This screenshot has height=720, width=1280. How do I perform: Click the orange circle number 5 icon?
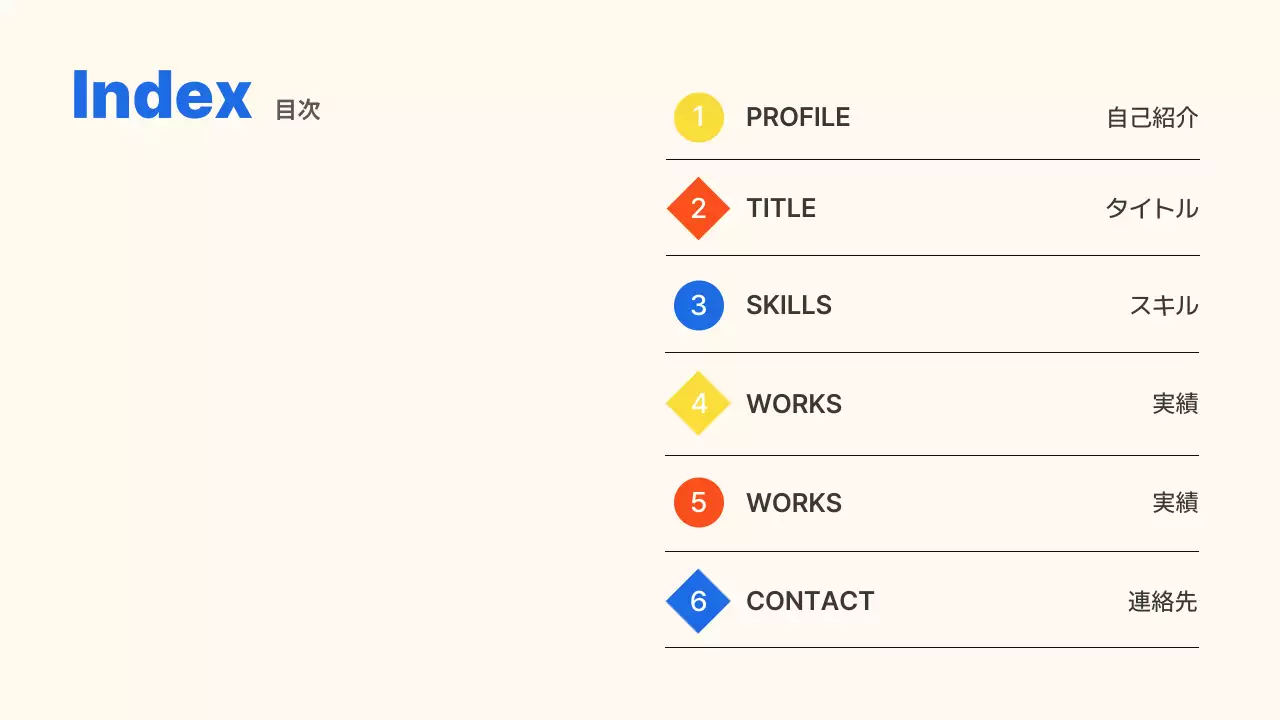click(698, 502)
